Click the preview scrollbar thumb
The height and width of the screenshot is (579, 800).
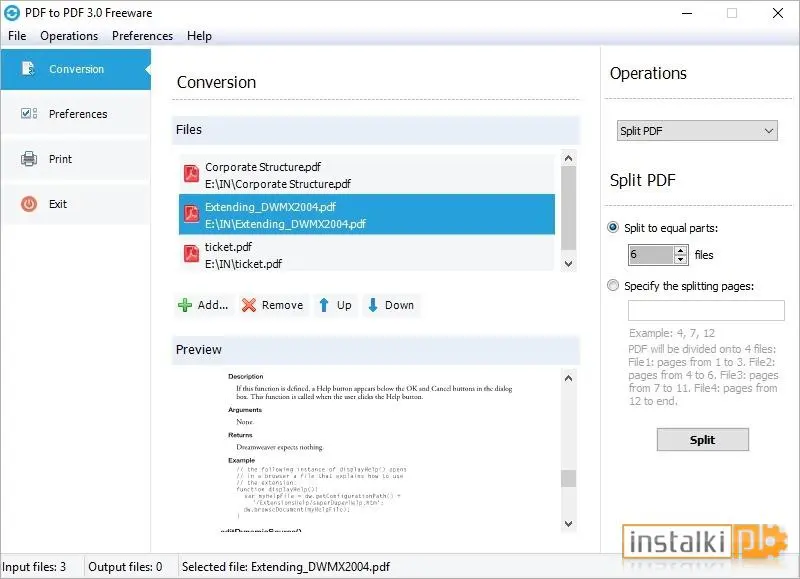pyautogui.click(x=568, y=478)
